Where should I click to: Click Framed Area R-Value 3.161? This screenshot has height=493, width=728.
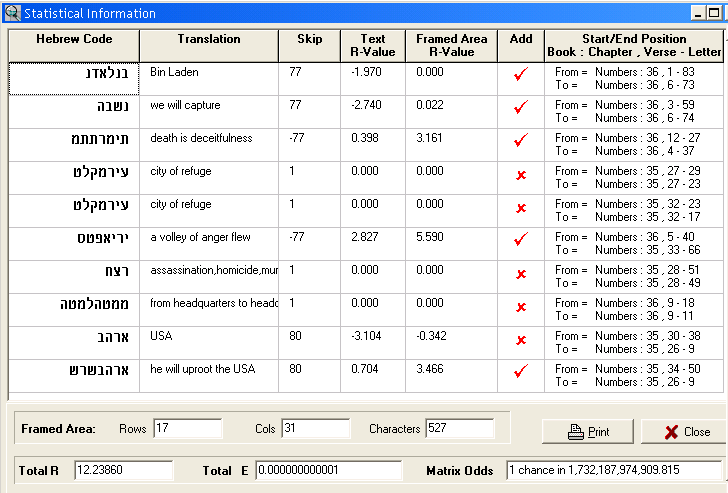429,138
